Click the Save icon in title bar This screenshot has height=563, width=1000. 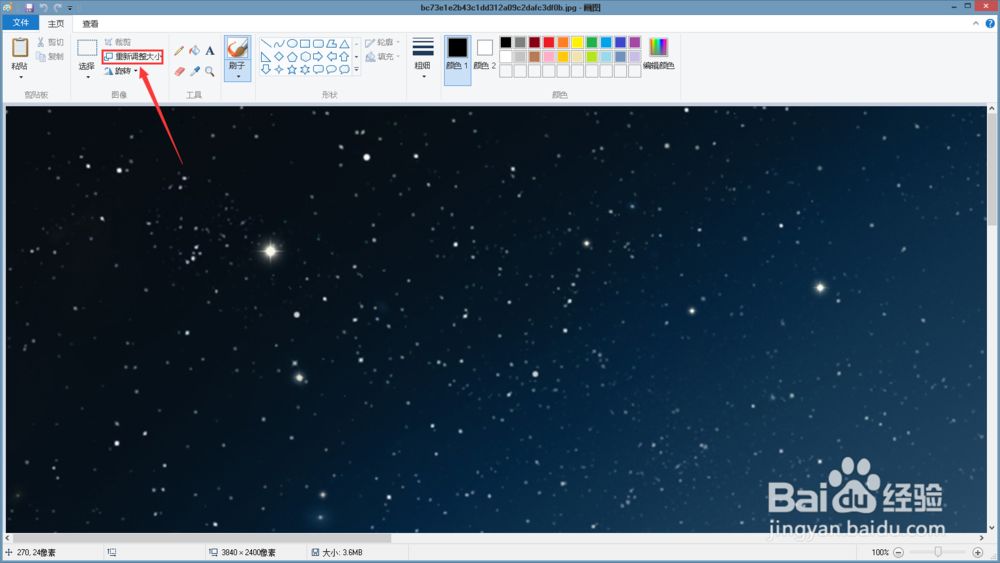29,8
